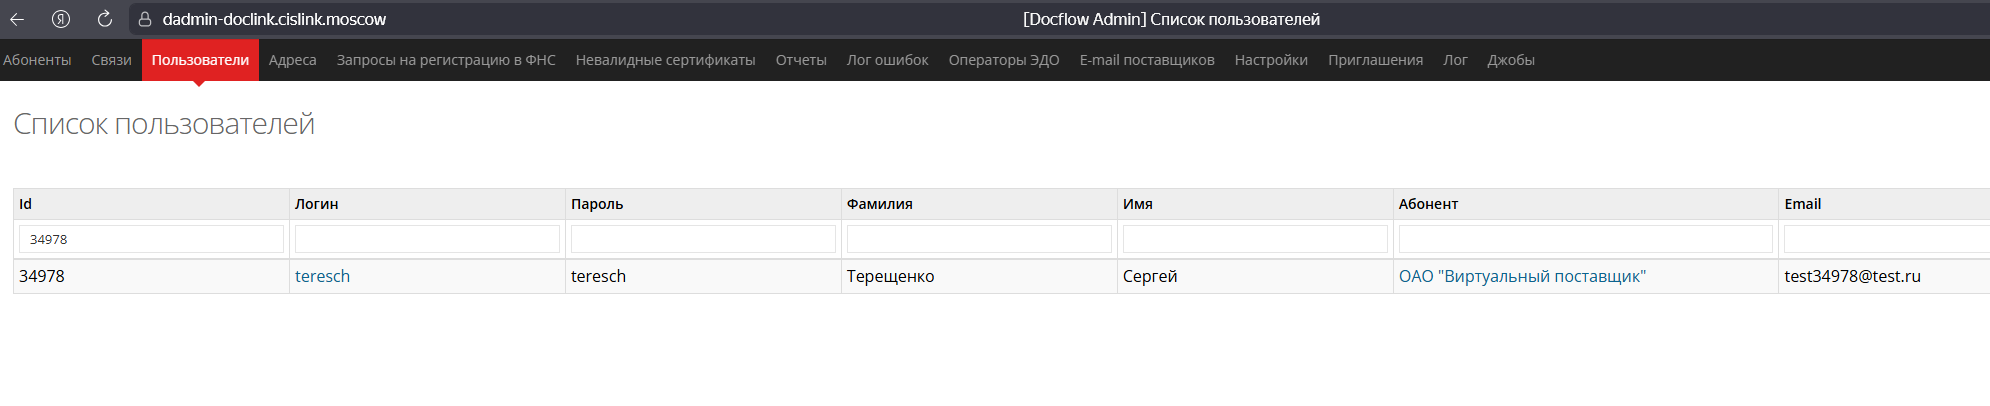
Task: Open Запросы на регистрацию в ФНС
Action: pos(446,60)
